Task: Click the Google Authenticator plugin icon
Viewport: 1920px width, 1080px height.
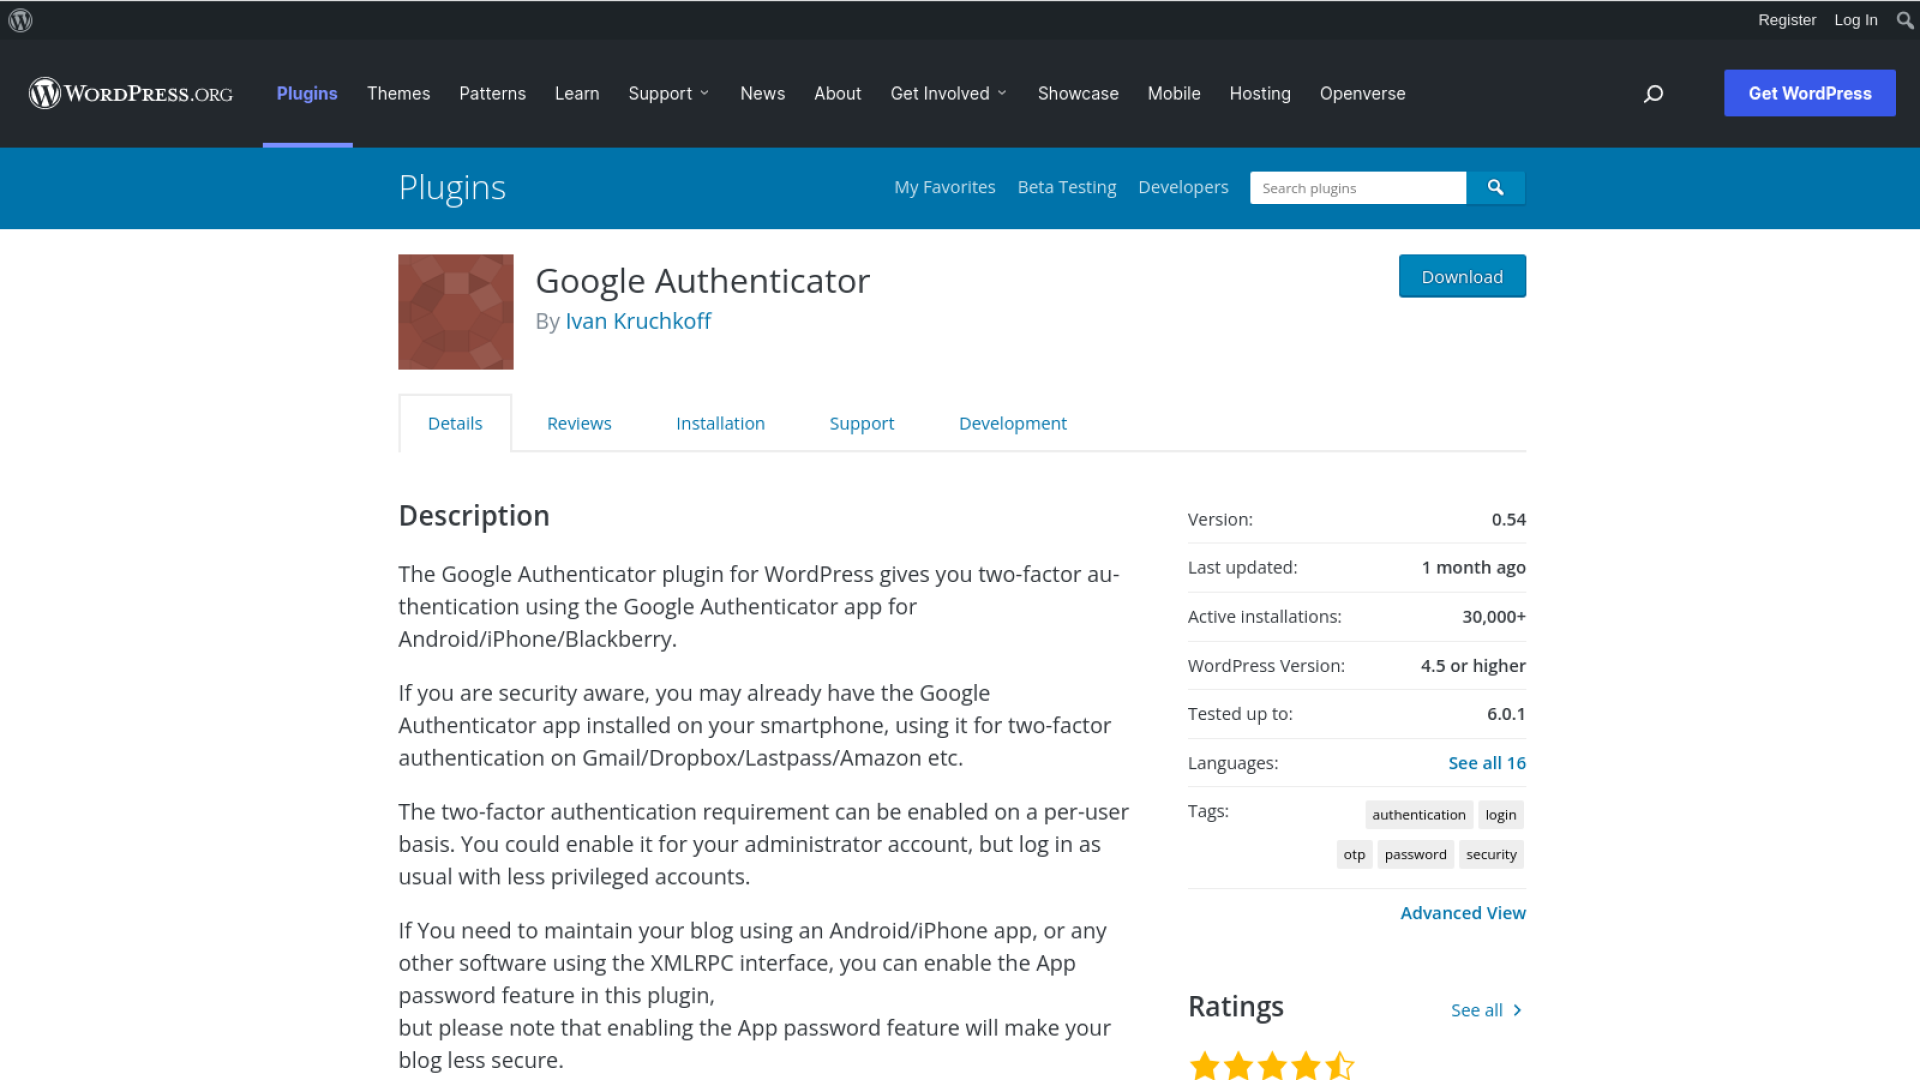Action: [456, 312]
